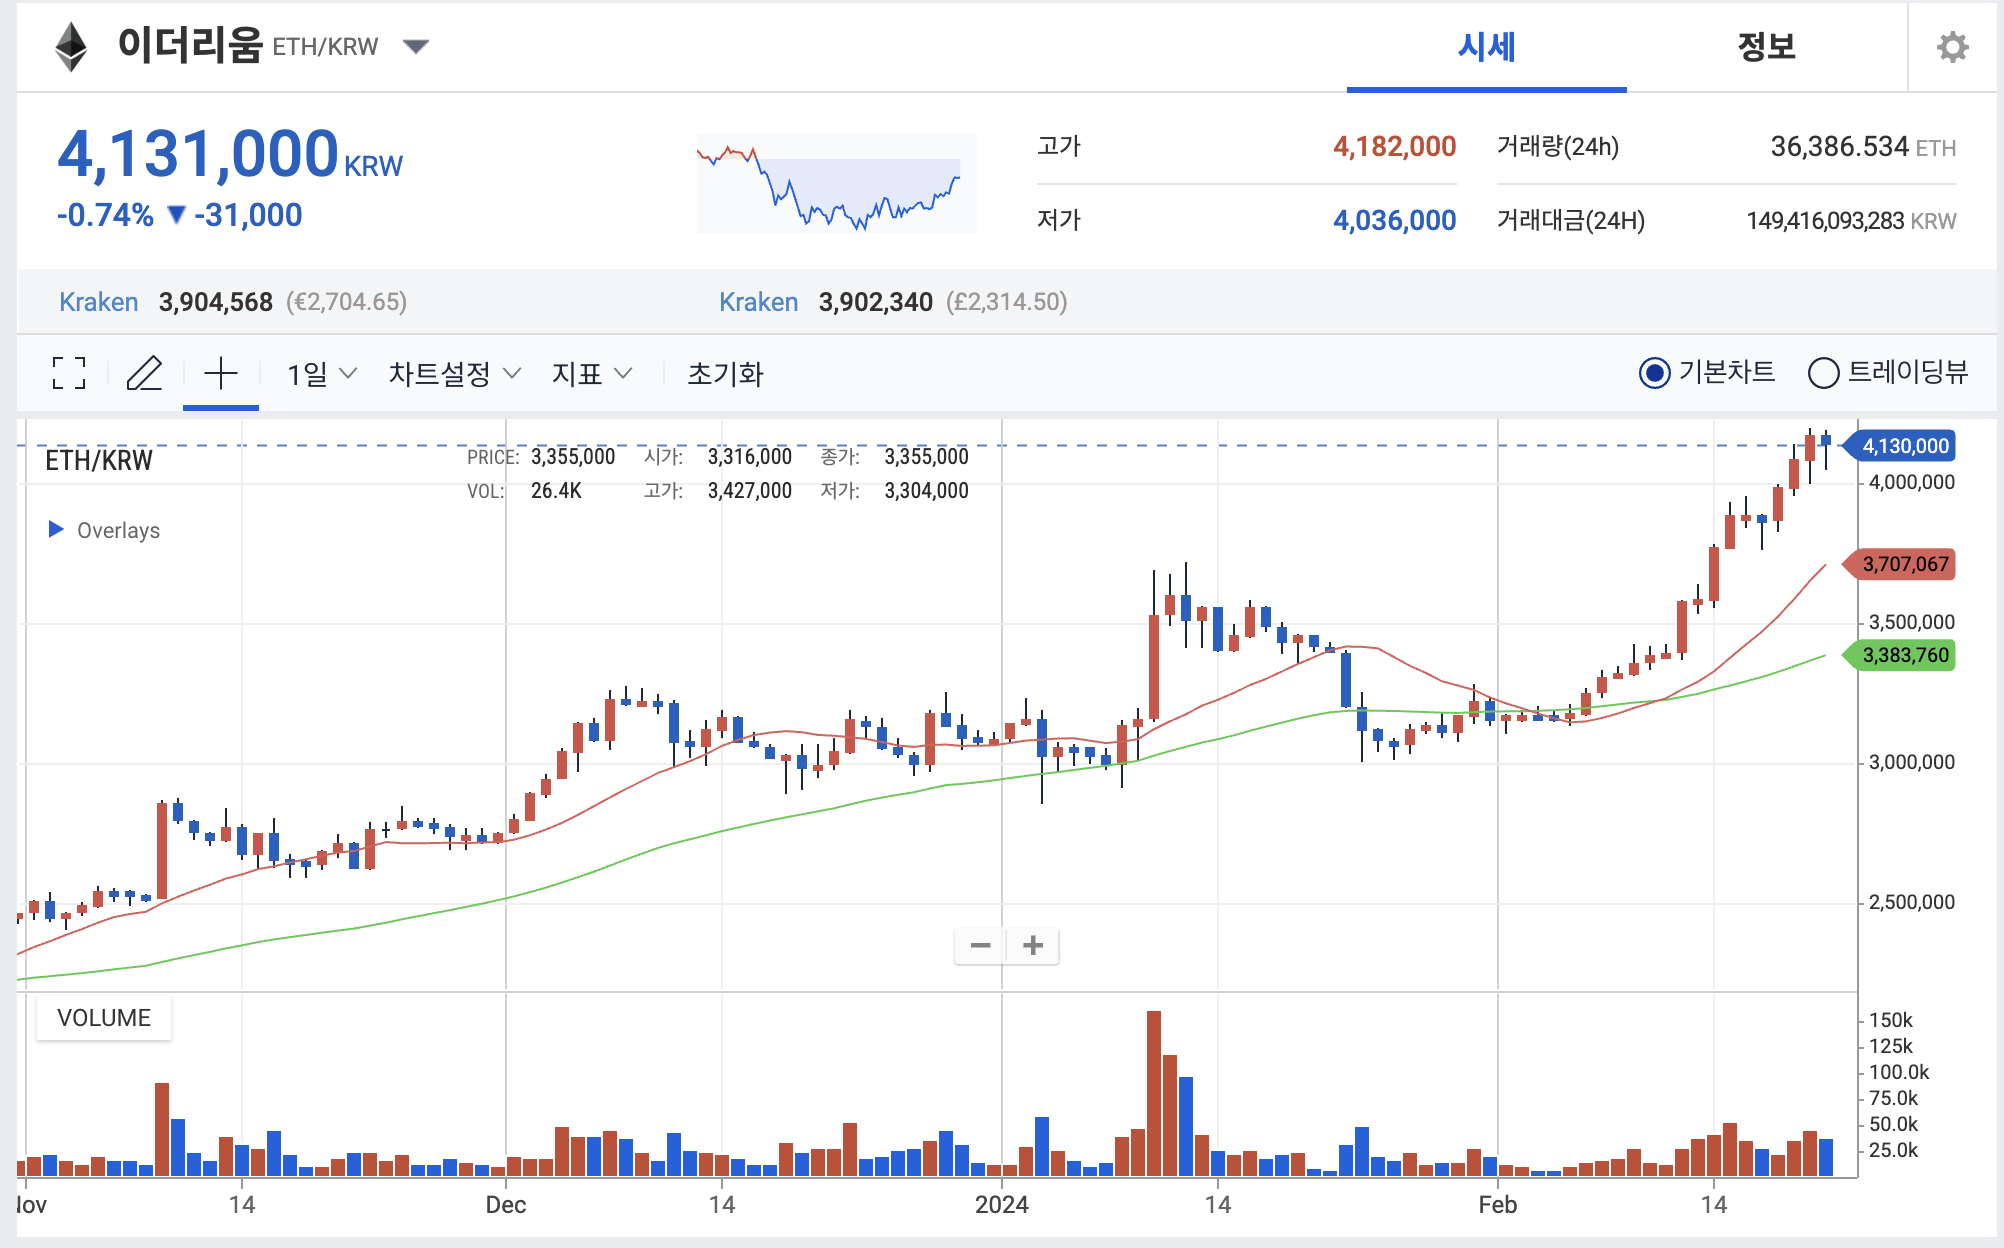Zoom in chart with plus button

point(1033,945)
